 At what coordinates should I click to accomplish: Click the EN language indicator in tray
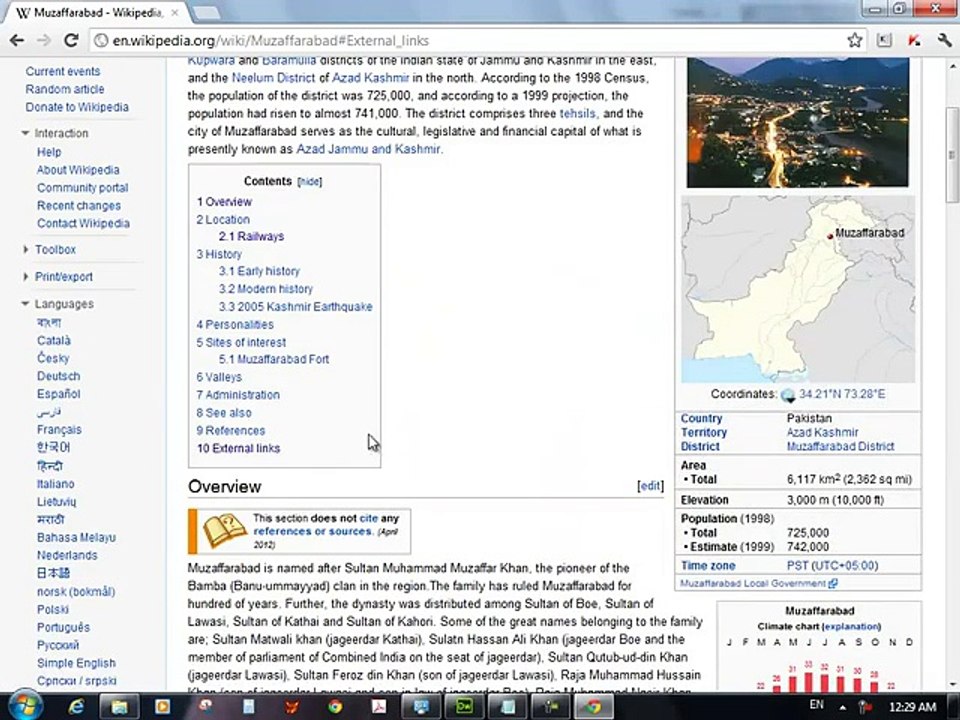click(816, 705)
